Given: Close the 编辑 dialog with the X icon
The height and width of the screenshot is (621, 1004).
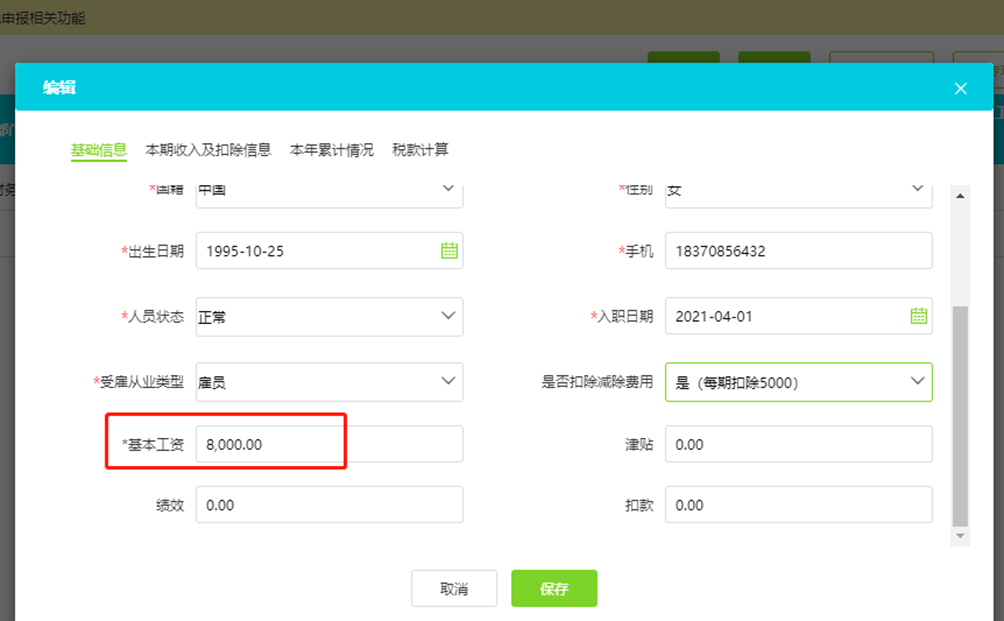Looking at the screenshot, I should point(960,88).
